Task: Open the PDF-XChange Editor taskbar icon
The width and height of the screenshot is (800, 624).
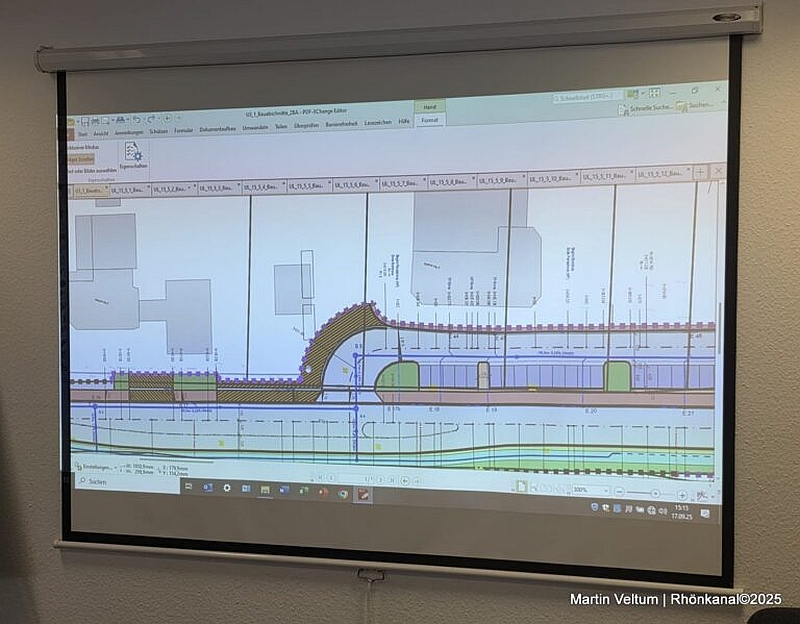Action: pos(361,493)
